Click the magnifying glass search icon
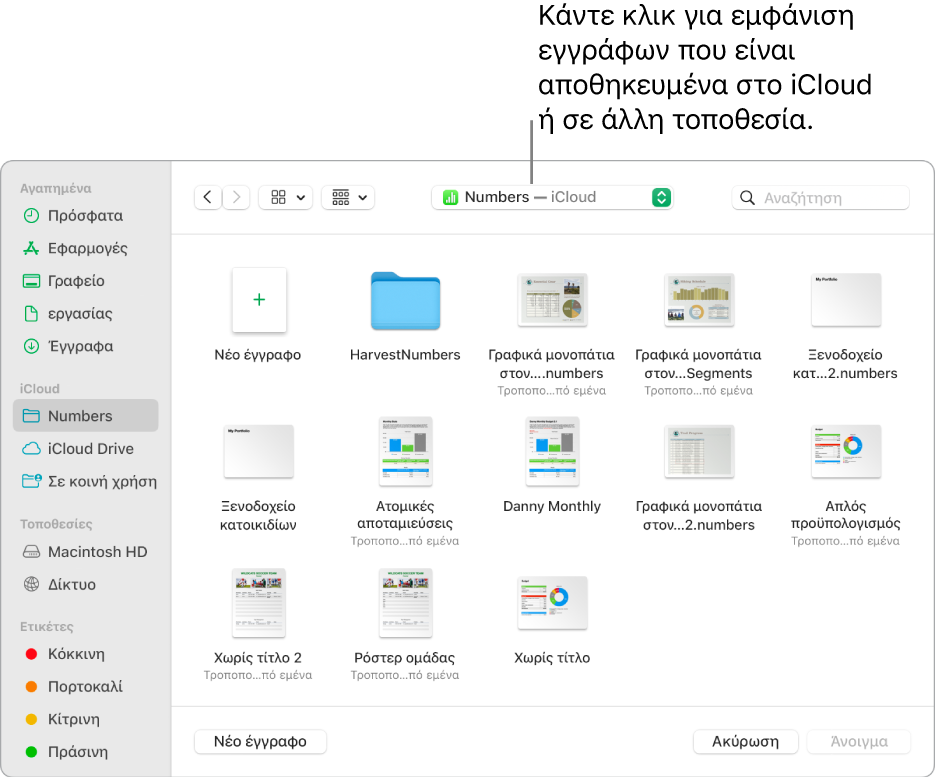935x777 pixels. [x=747, y=197]
